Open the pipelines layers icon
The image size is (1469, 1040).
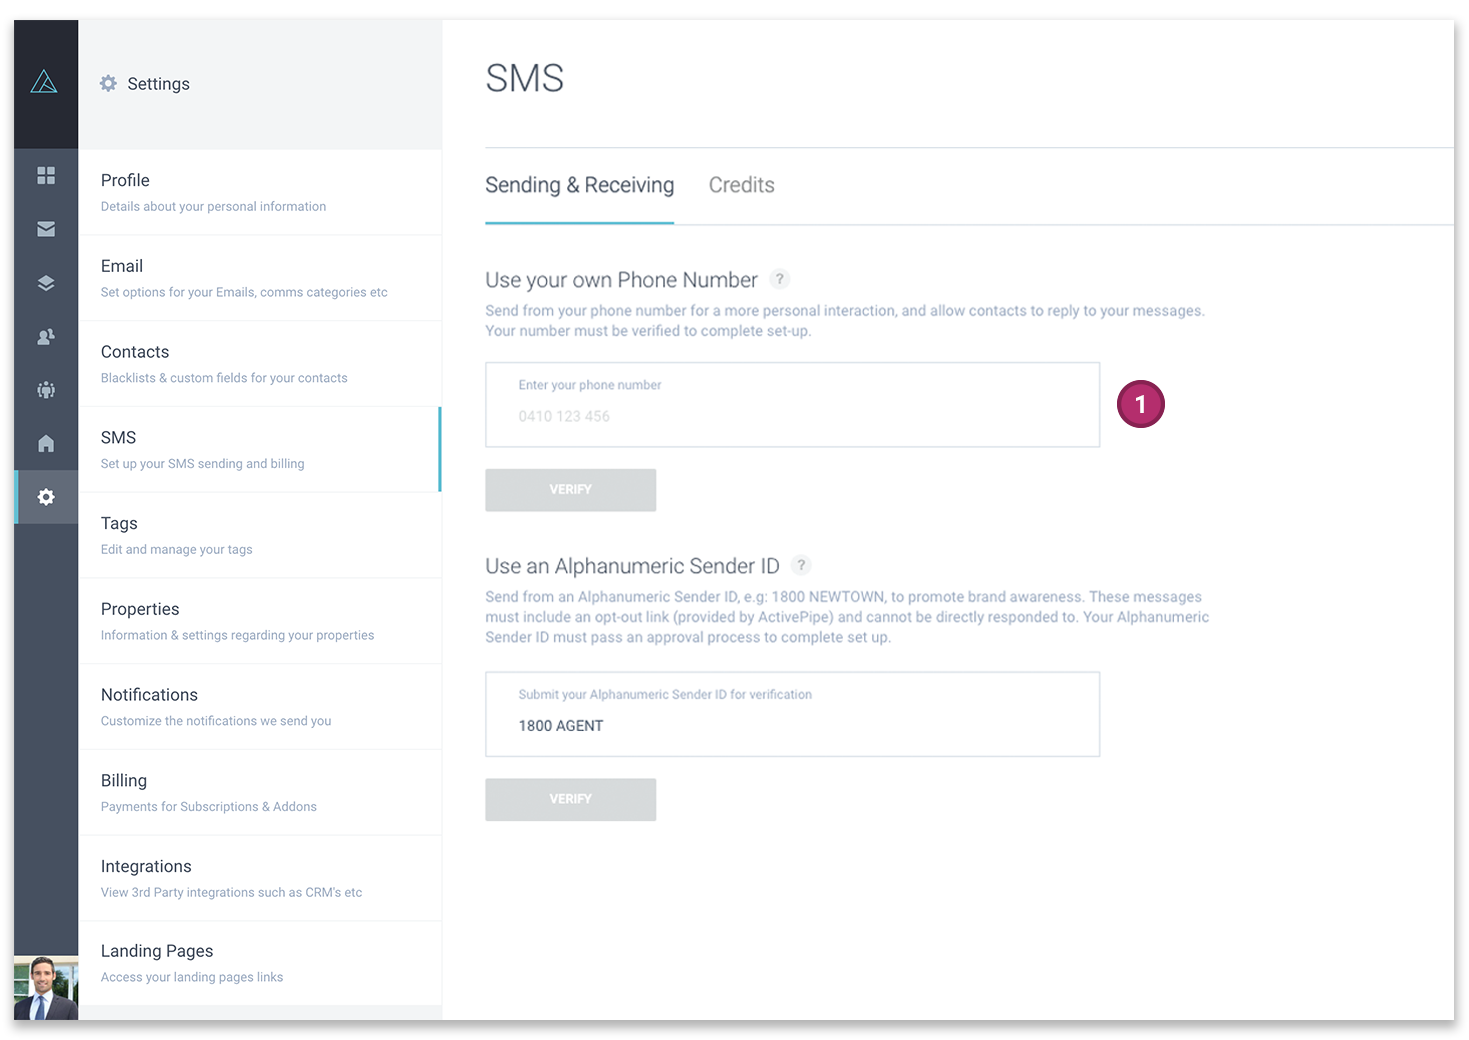point(45,283)
